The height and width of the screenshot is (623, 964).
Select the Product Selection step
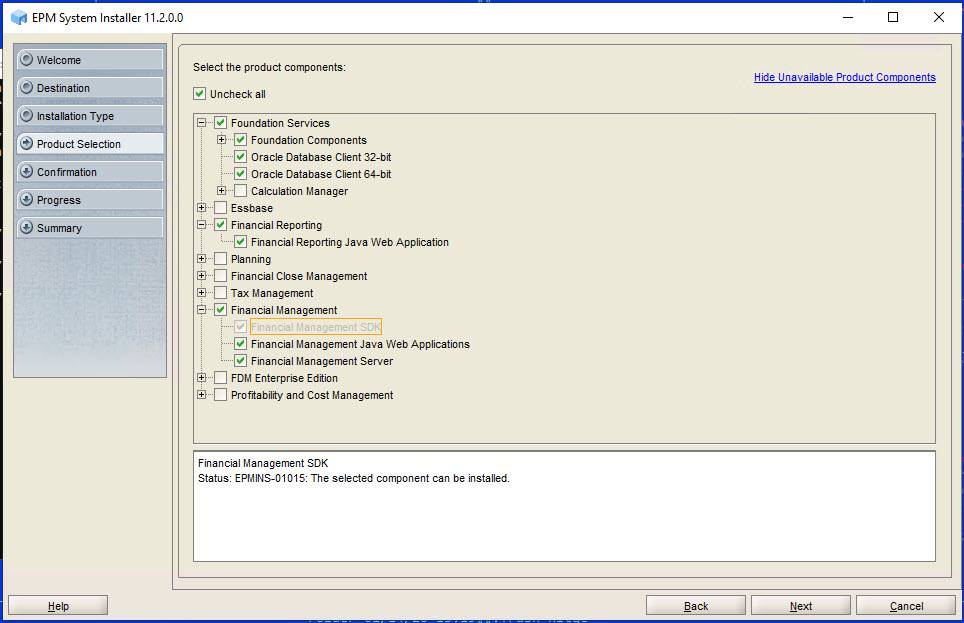[90, 143]
